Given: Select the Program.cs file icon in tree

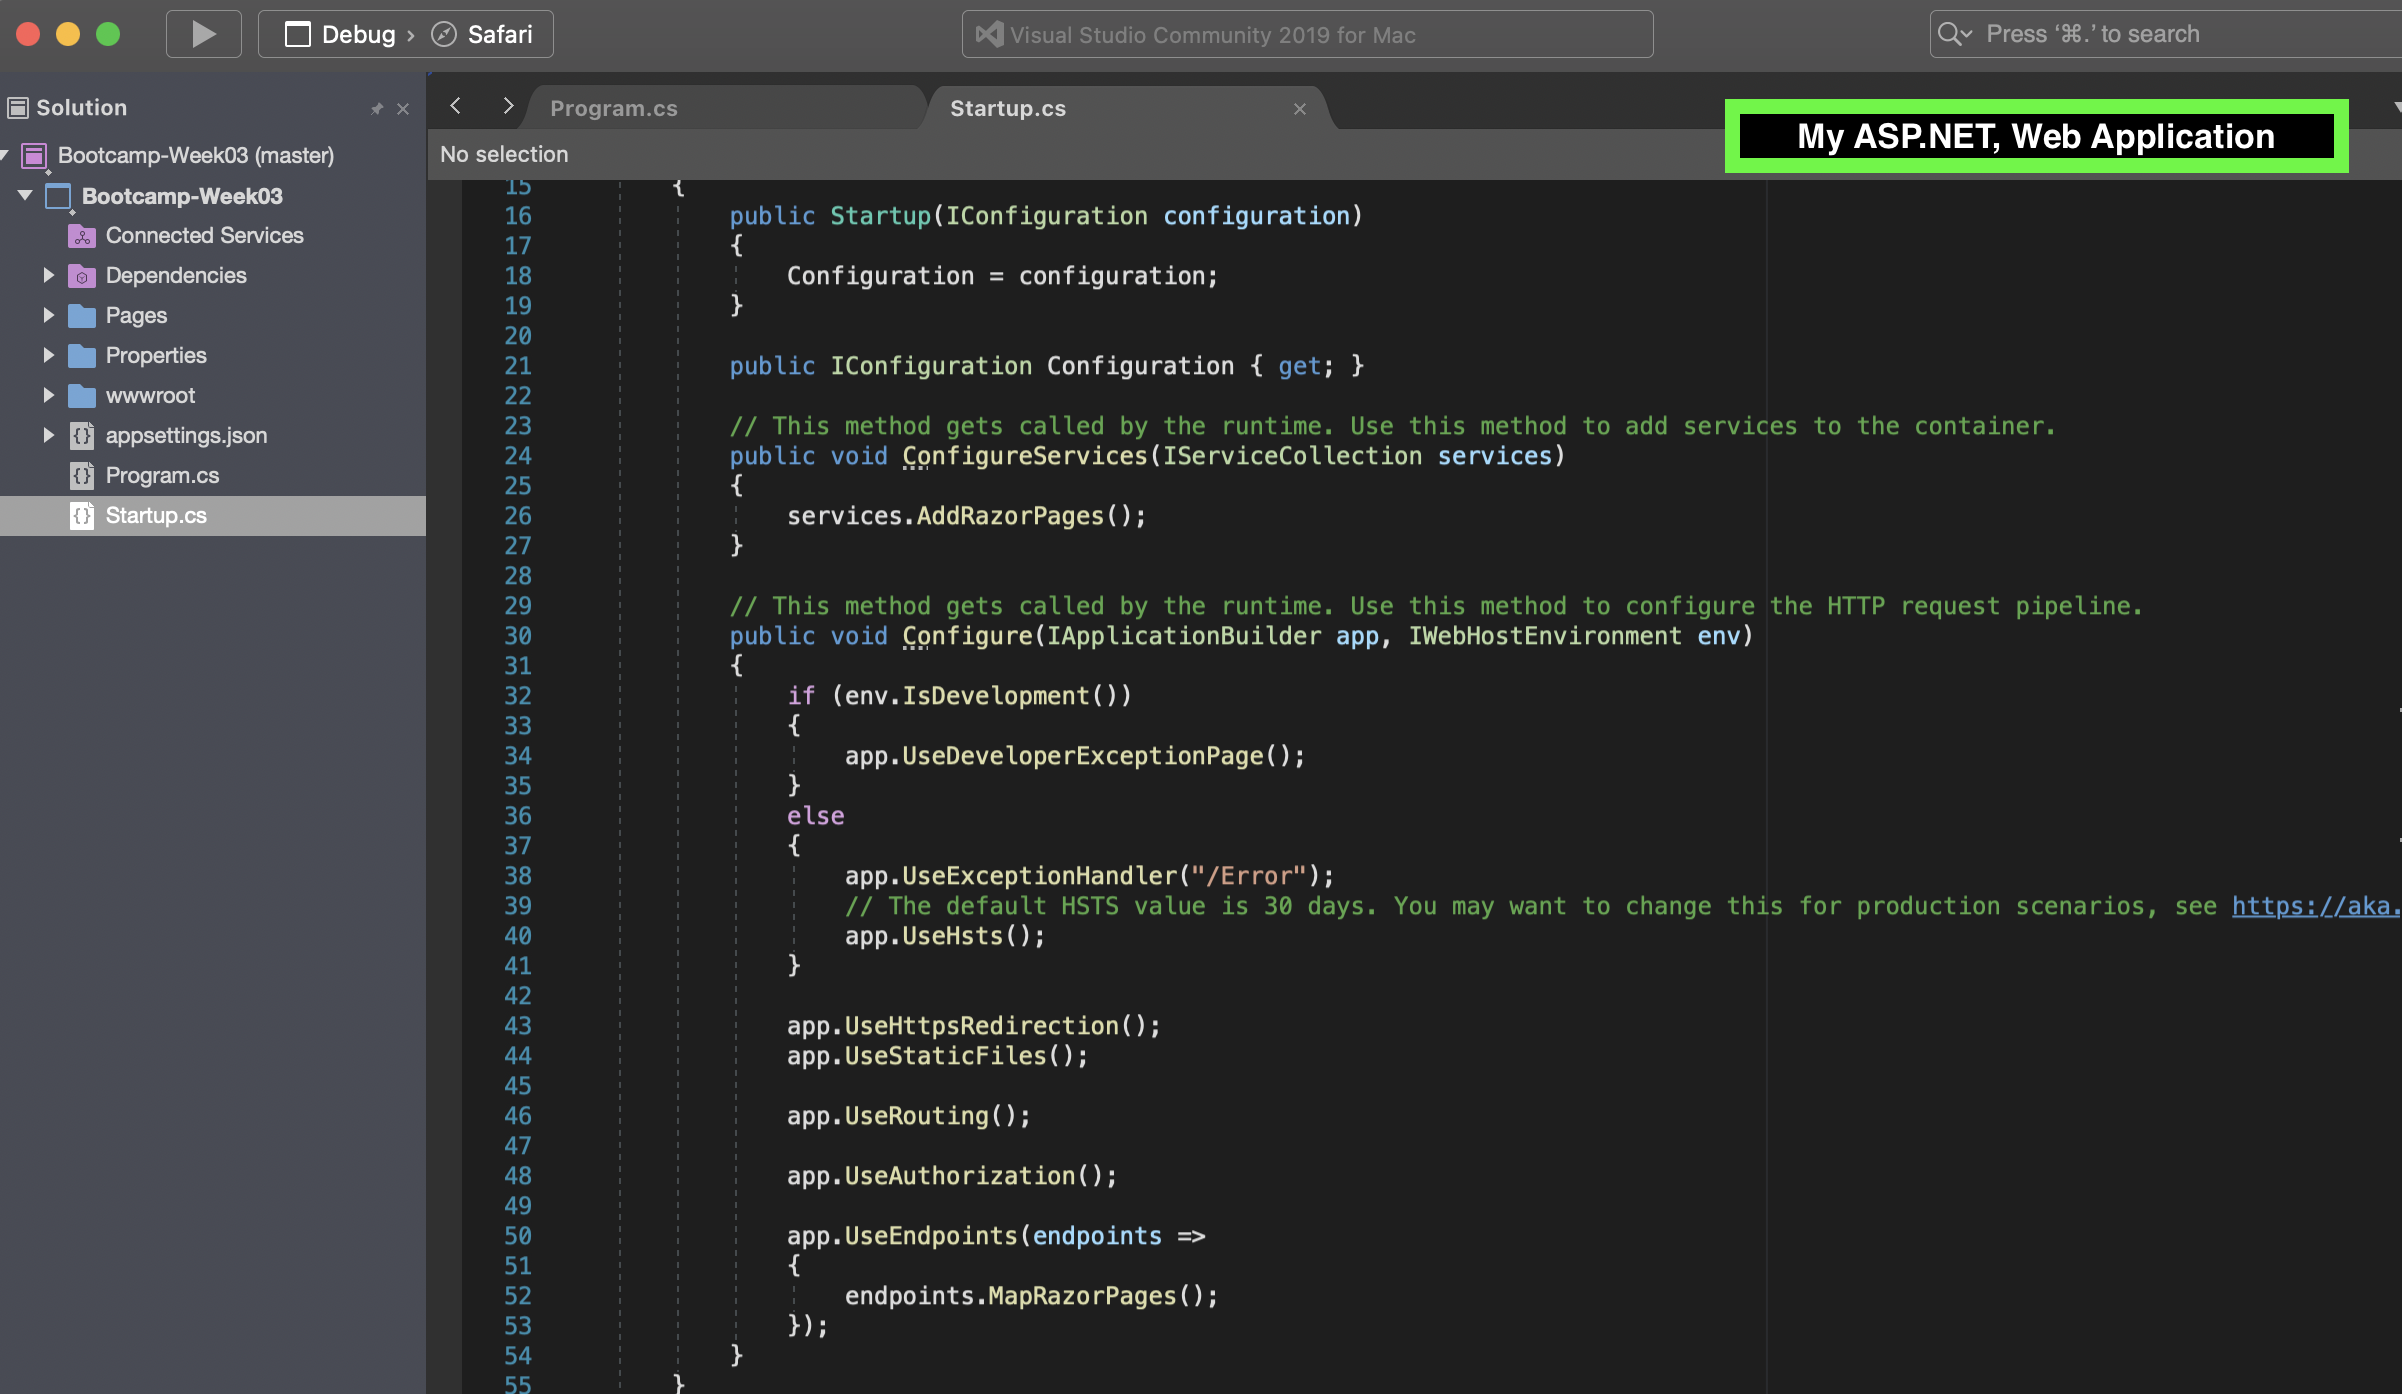Looking at the screenshot, I should 82,476.
